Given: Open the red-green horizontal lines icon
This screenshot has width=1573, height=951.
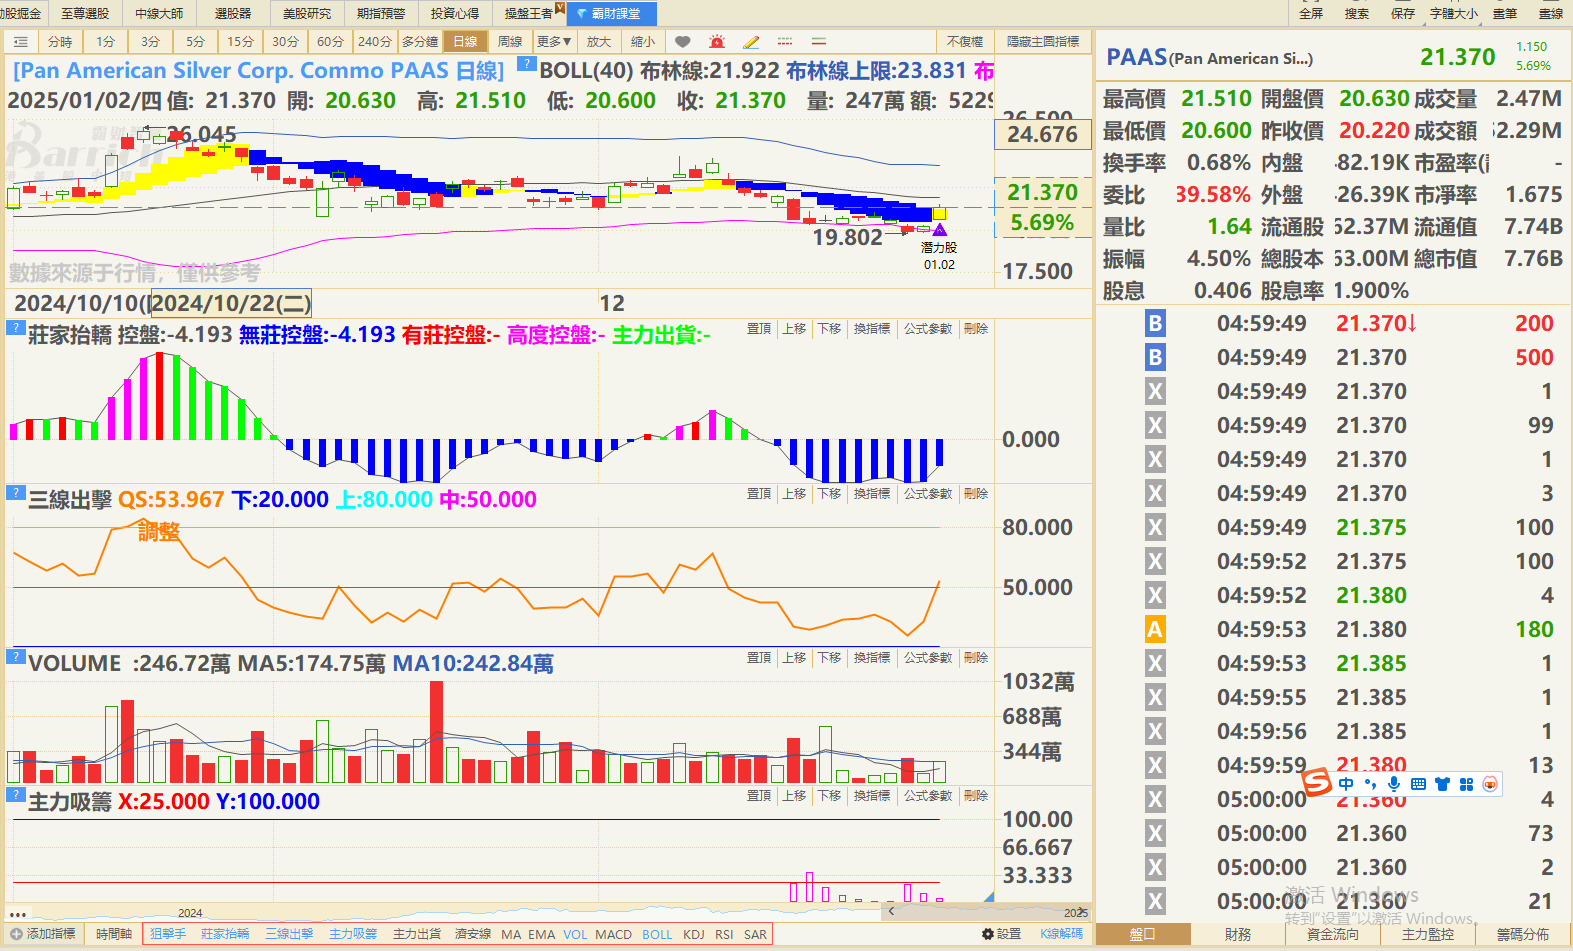Looking at the screenshot, I should pos(819,41).
